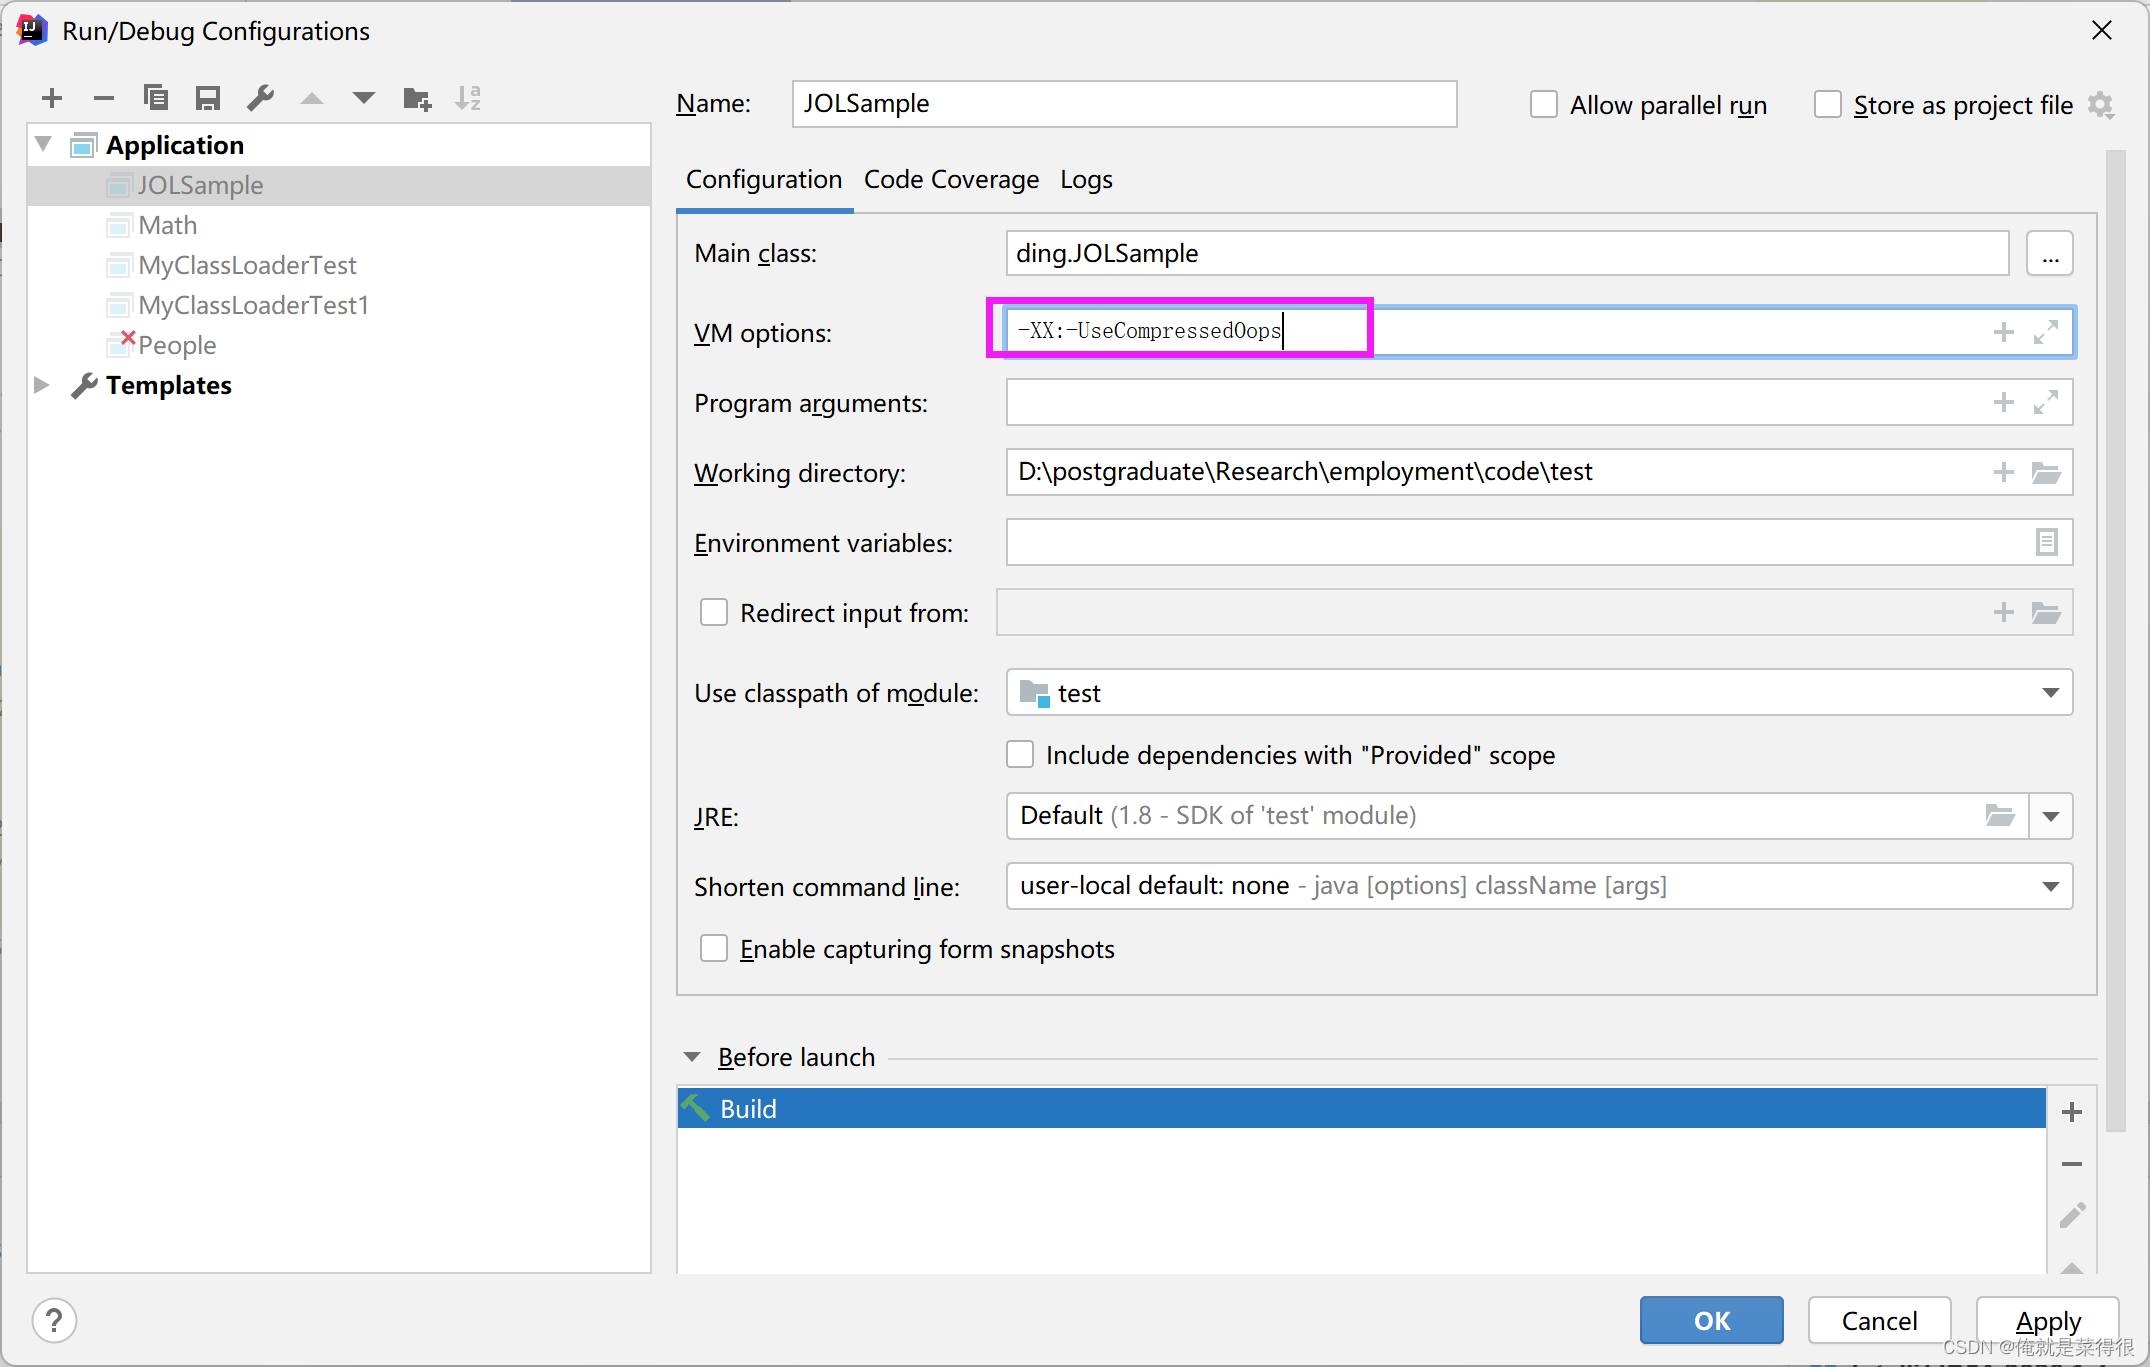Expand the VM options field editor

click(2046, 332)
